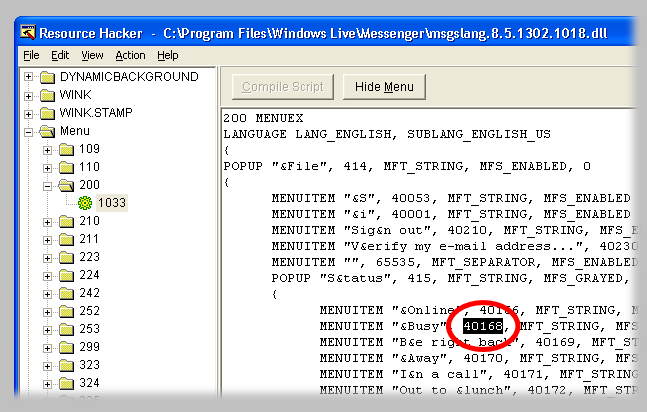
Task: Collapse the 200 node
Action: (x=47, y=187)
